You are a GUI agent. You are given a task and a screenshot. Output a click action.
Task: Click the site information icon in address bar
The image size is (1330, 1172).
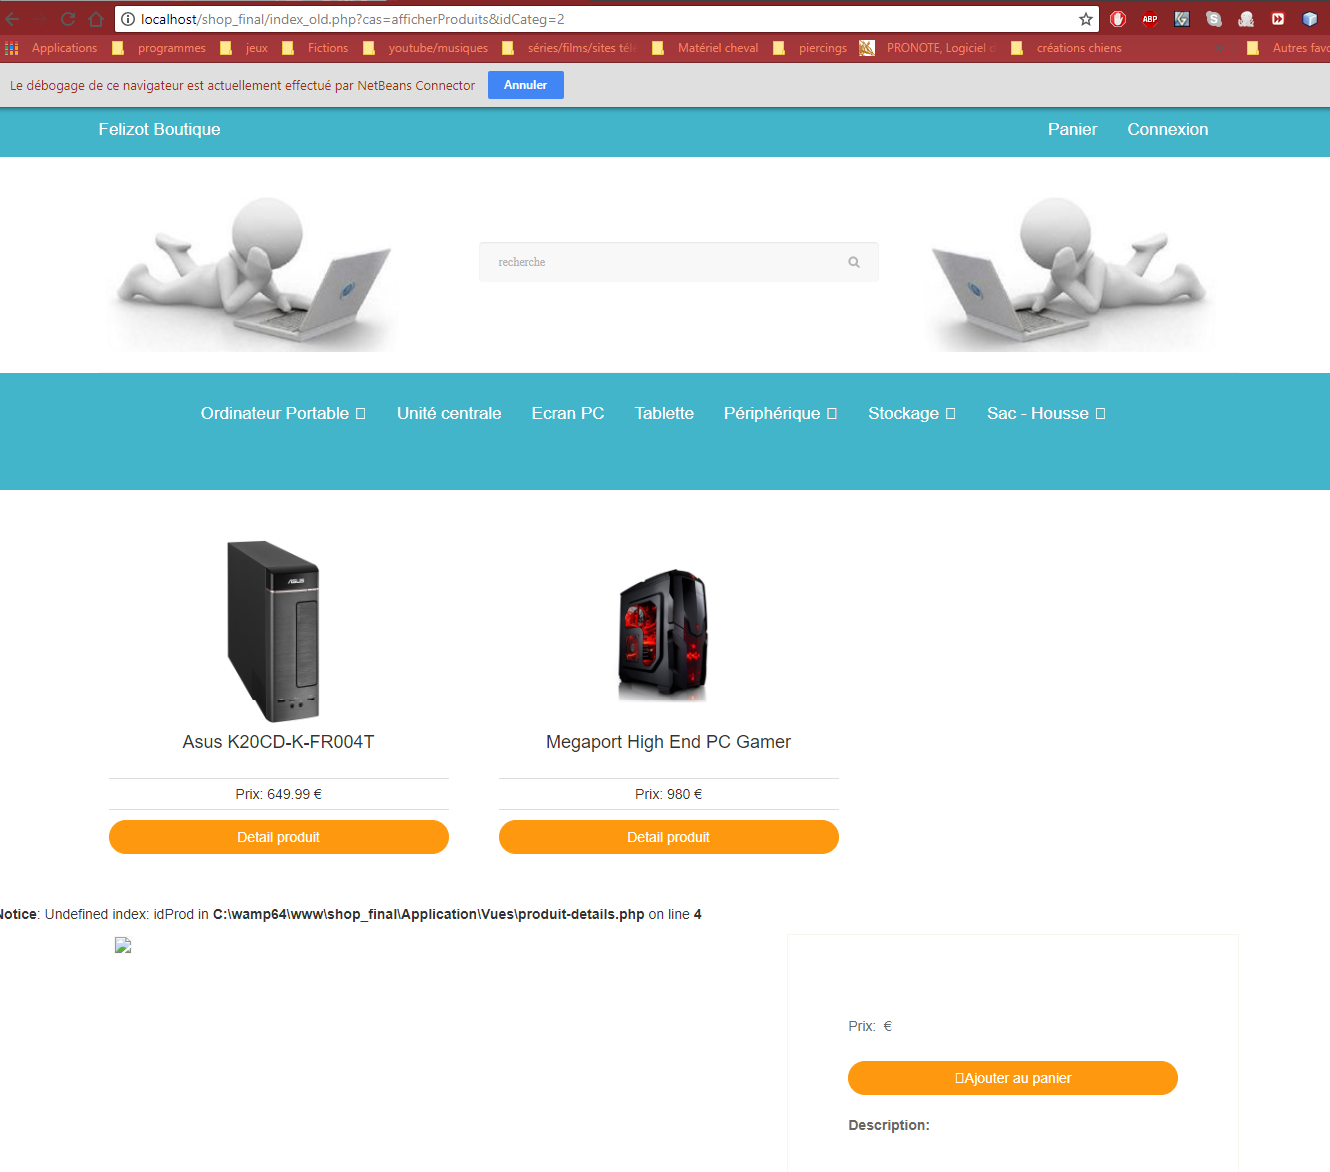tap(128, 19)
